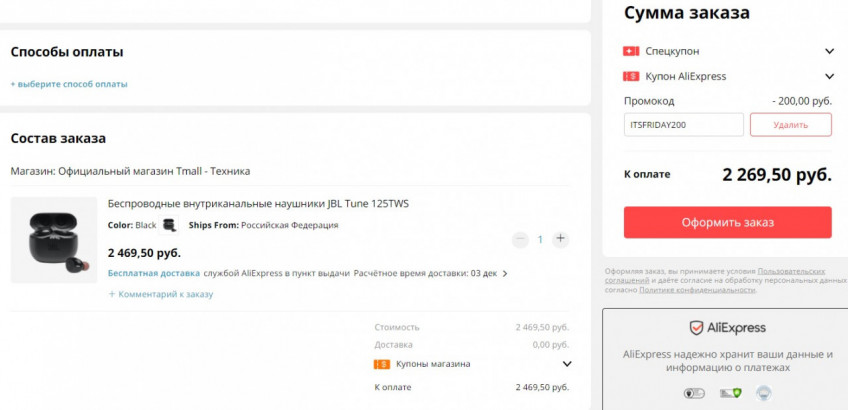
Task: Click the Расчётное время доставки: 03 дек text
Action: click(x=425, y=273)
